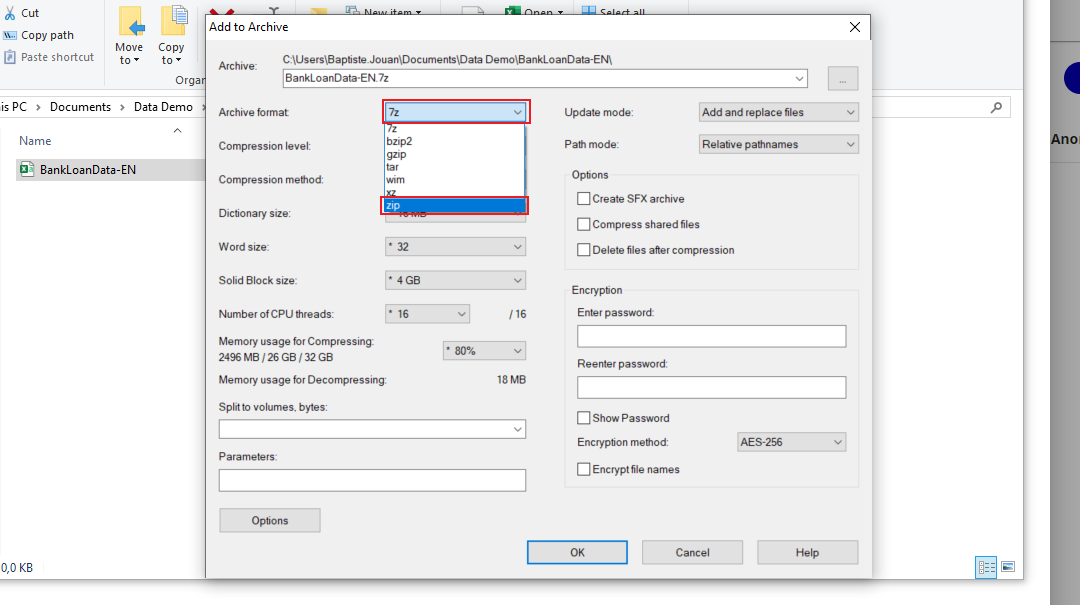Open the Encryption method dropdown
This screenshot has height=605, width=1080.
(x=791, y=441)
